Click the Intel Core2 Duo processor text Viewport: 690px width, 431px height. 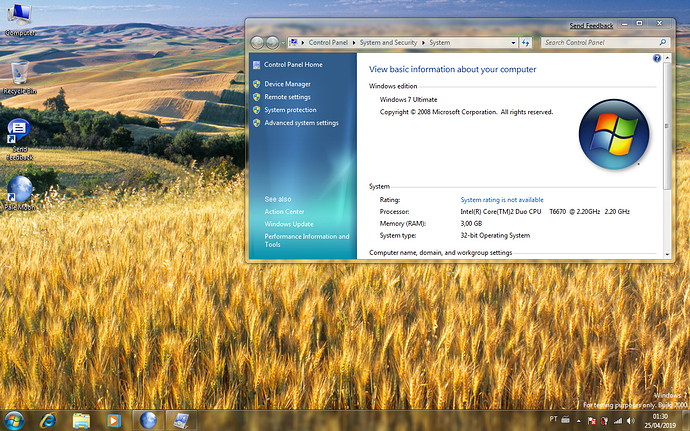(545, 212)
